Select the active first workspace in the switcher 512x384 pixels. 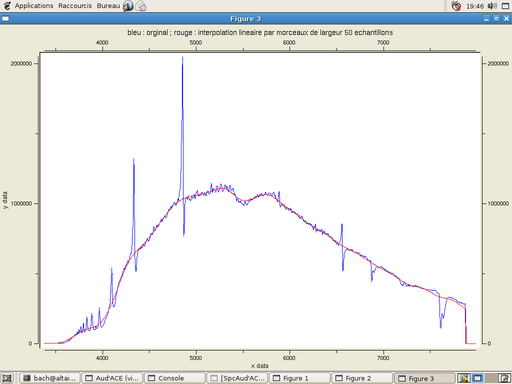click(478, 378)
